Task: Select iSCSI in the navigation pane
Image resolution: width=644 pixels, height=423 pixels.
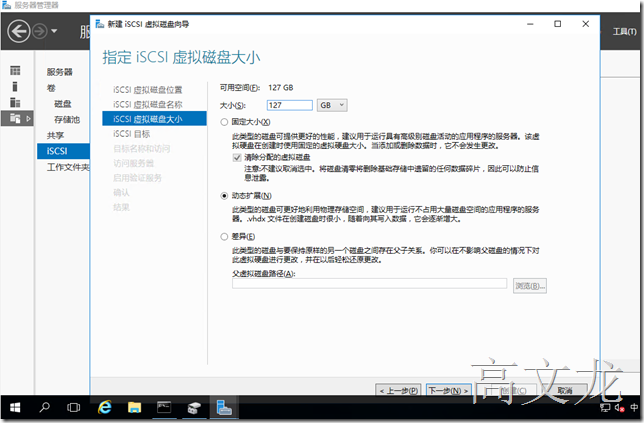Action: point(63,151)
